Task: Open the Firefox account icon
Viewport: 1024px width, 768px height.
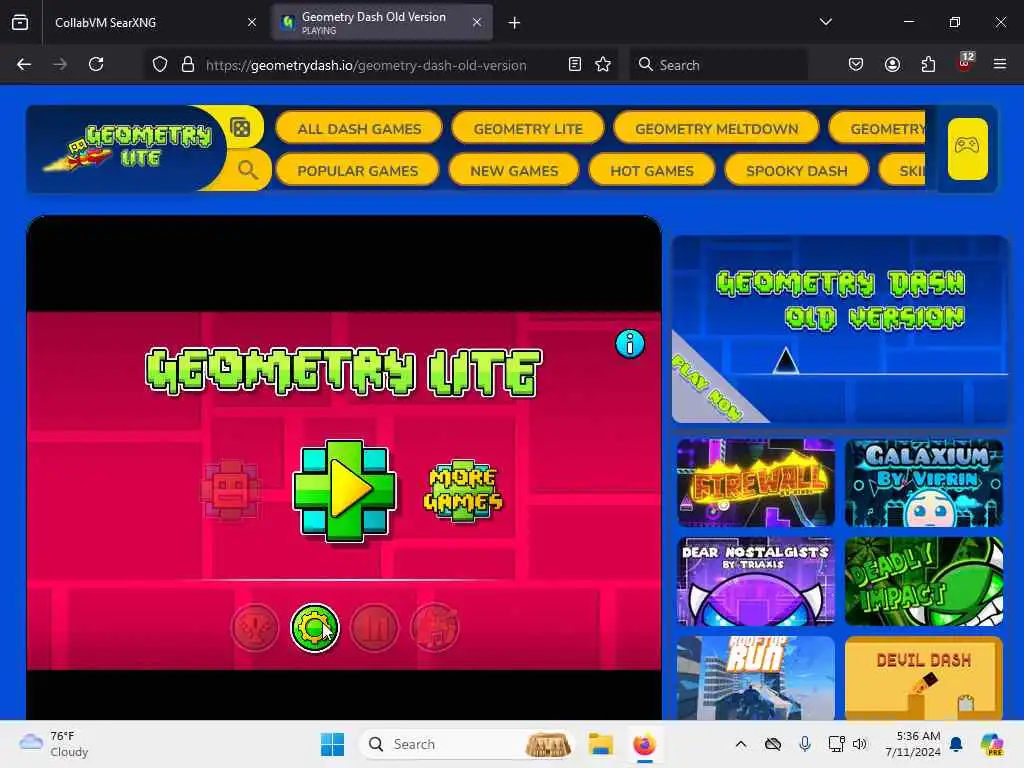Action: coord(892,64)
